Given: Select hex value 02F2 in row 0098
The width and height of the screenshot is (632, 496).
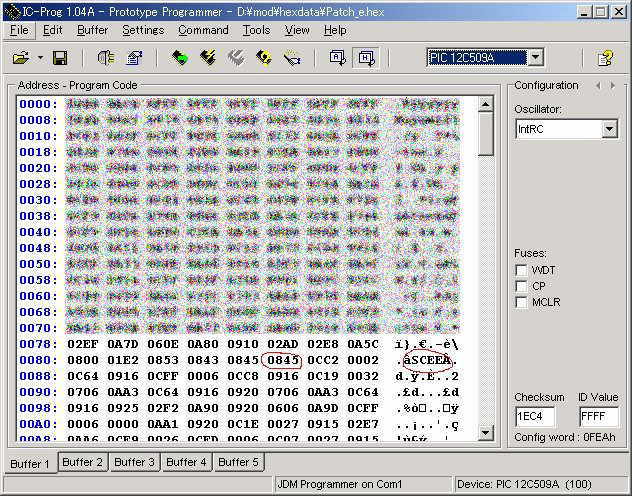Looking at the screenshot, I should pos(162,408).
